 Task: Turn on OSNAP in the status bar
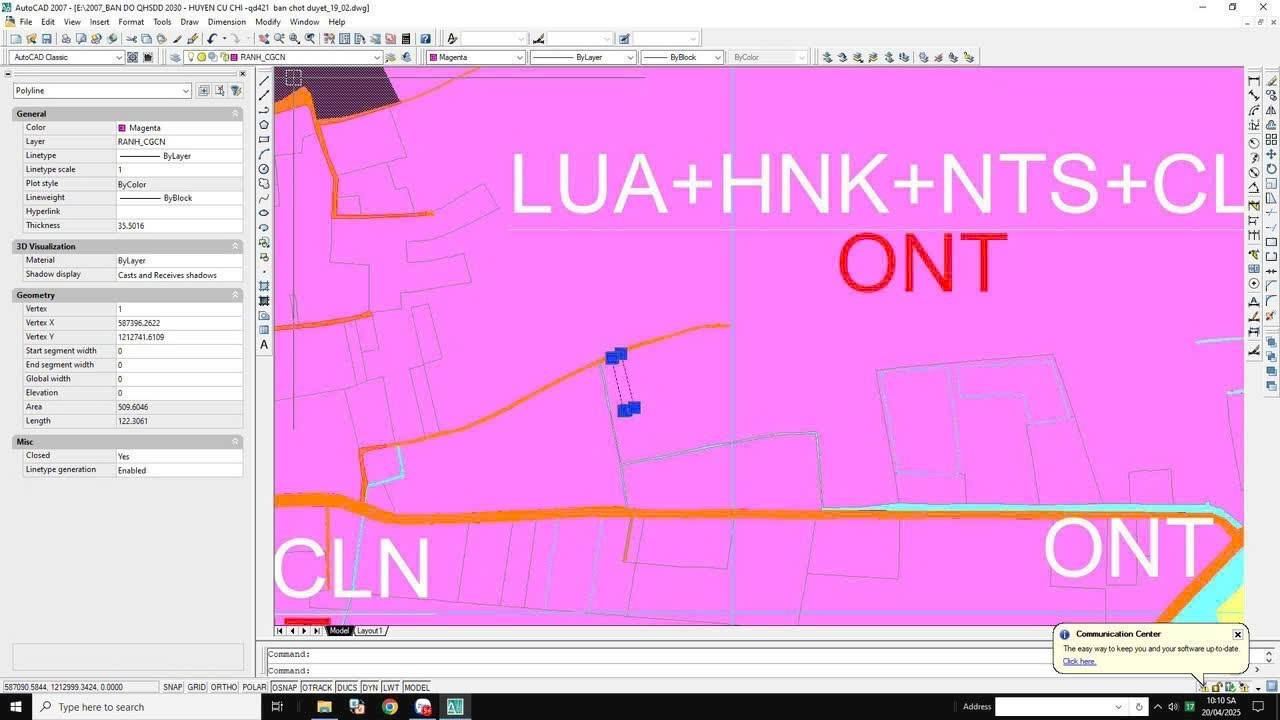(284, 687)
